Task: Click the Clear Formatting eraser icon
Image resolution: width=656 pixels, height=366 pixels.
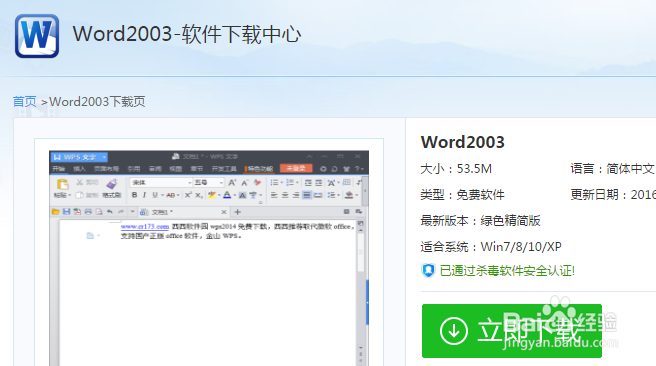Action: 257,182
